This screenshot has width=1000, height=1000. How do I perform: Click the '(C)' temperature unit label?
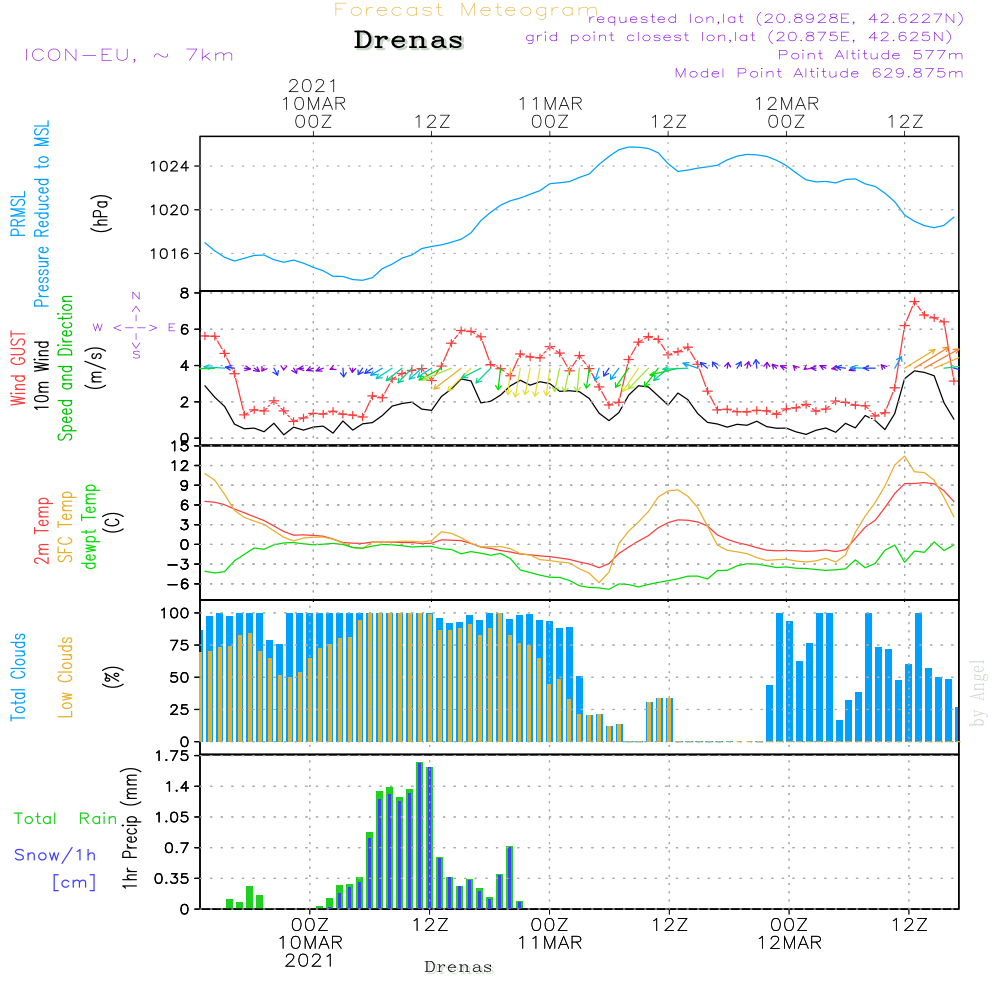pos(114,522)
